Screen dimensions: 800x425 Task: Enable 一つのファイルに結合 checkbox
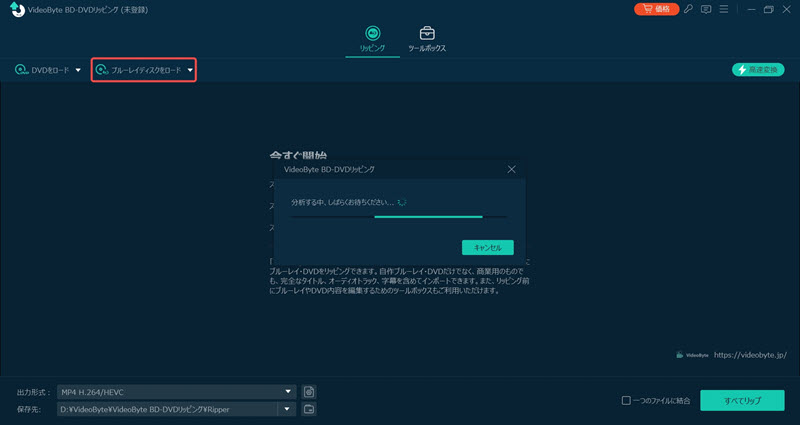coord(626,401)
